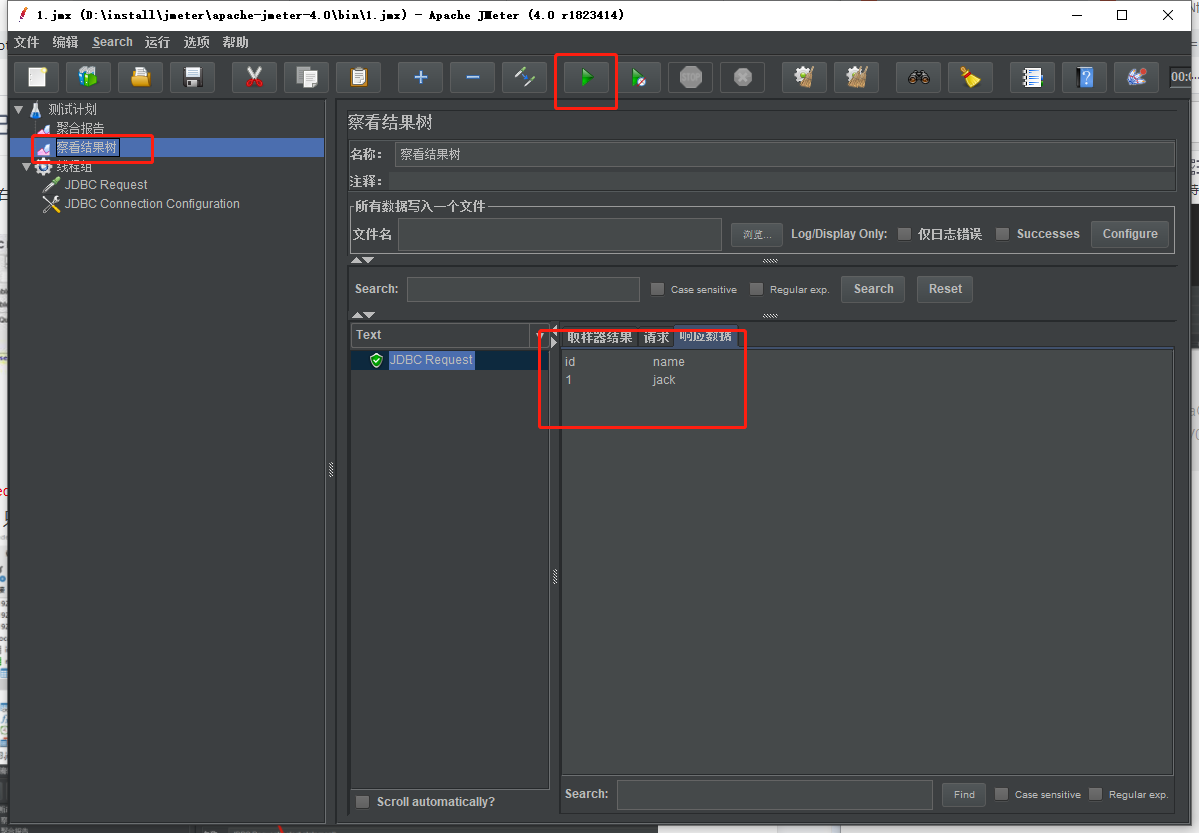Viewport: 1199px width, 833px height.
Task: Open the 编辑 menu
Action: [65, 42]
